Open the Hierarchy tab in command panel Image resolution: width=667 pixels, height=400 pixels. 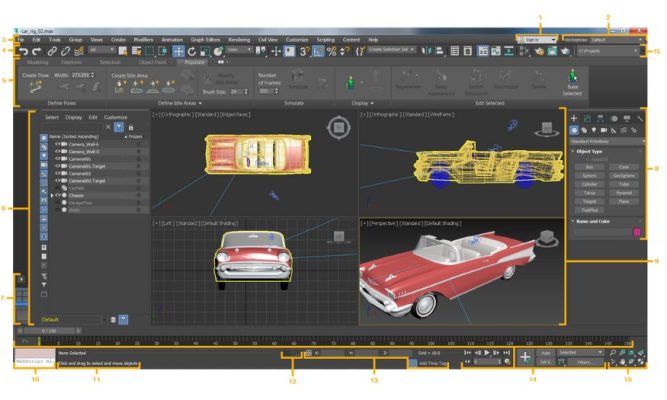tap(600, 118)
